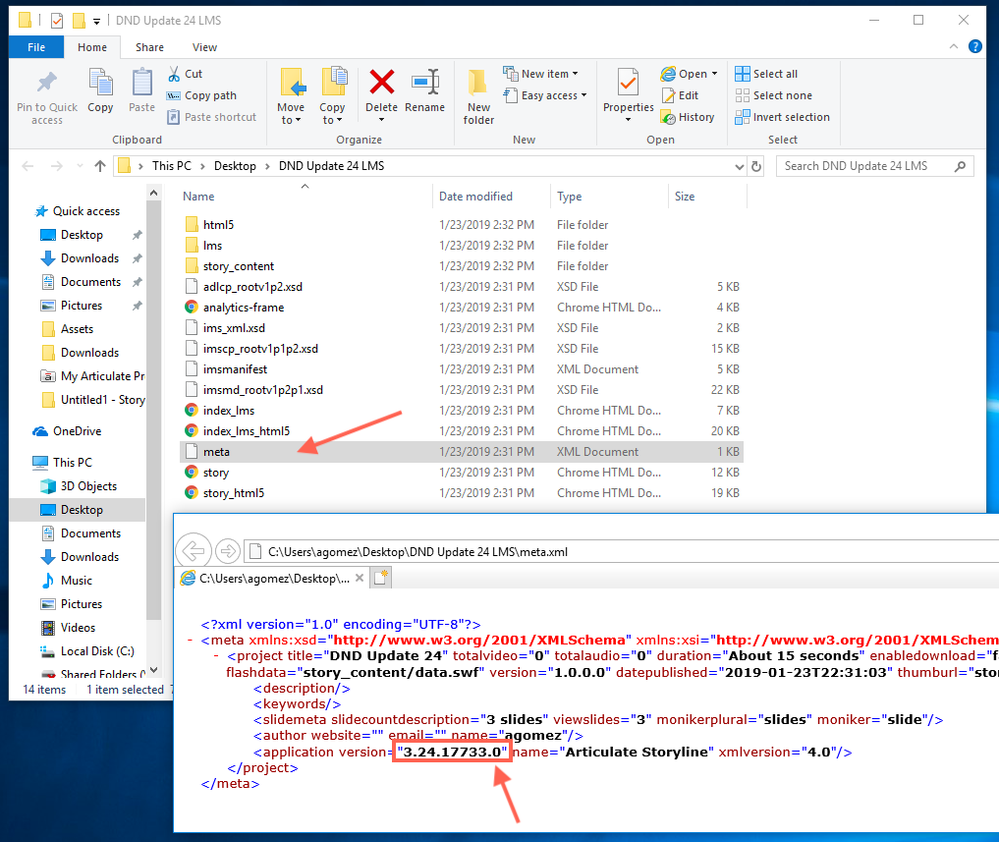This screenshot has width=999, height=842.
Task: Click in the Search DND Update 24 LMS box
Action: coord(867,166)
